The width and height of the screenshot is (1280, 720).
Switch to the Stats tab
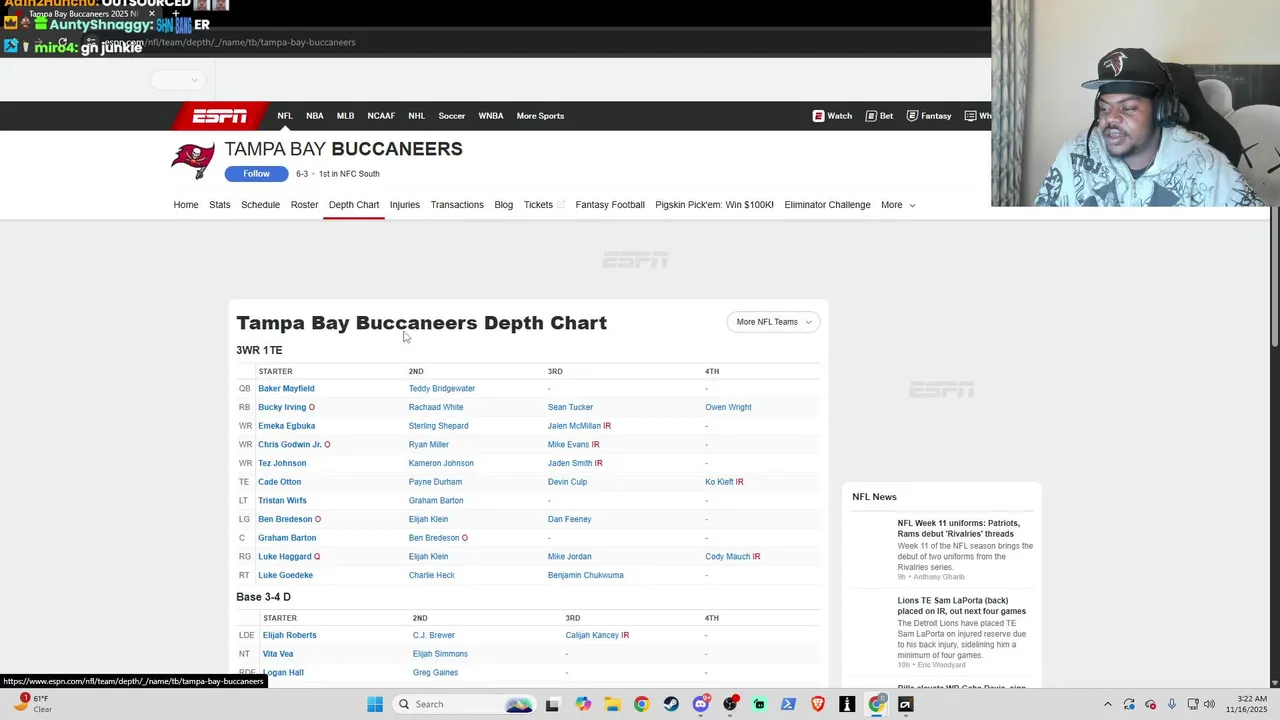(x=220, y=205)
